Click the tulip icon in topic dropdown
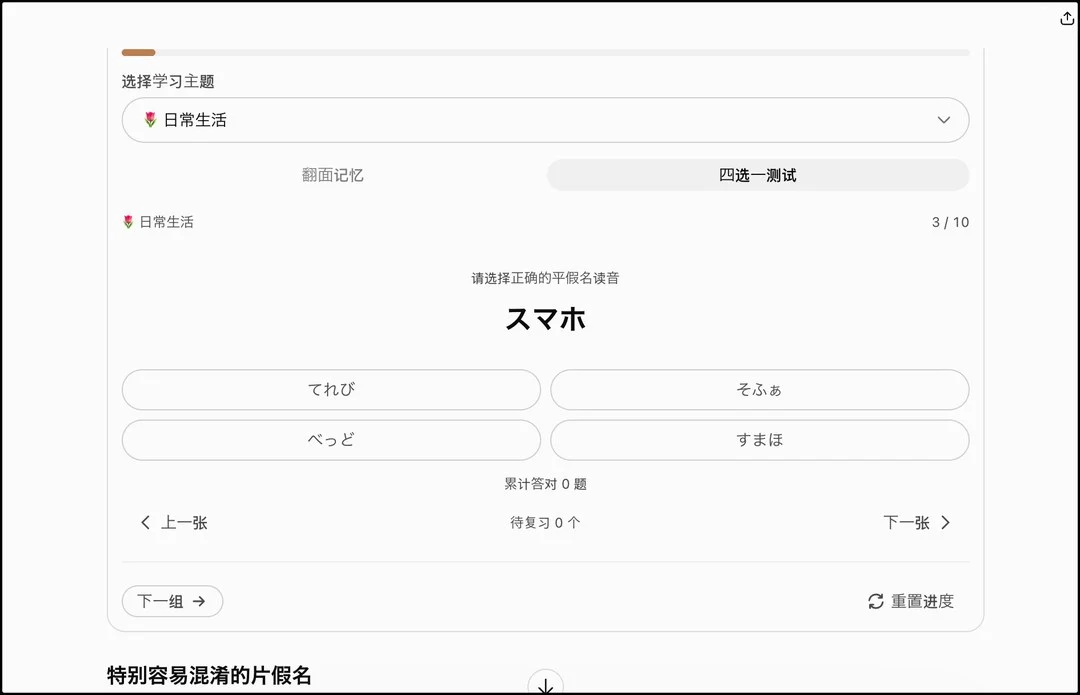The height and width of the screenshot is (695, 1080). tap(150, 120)
